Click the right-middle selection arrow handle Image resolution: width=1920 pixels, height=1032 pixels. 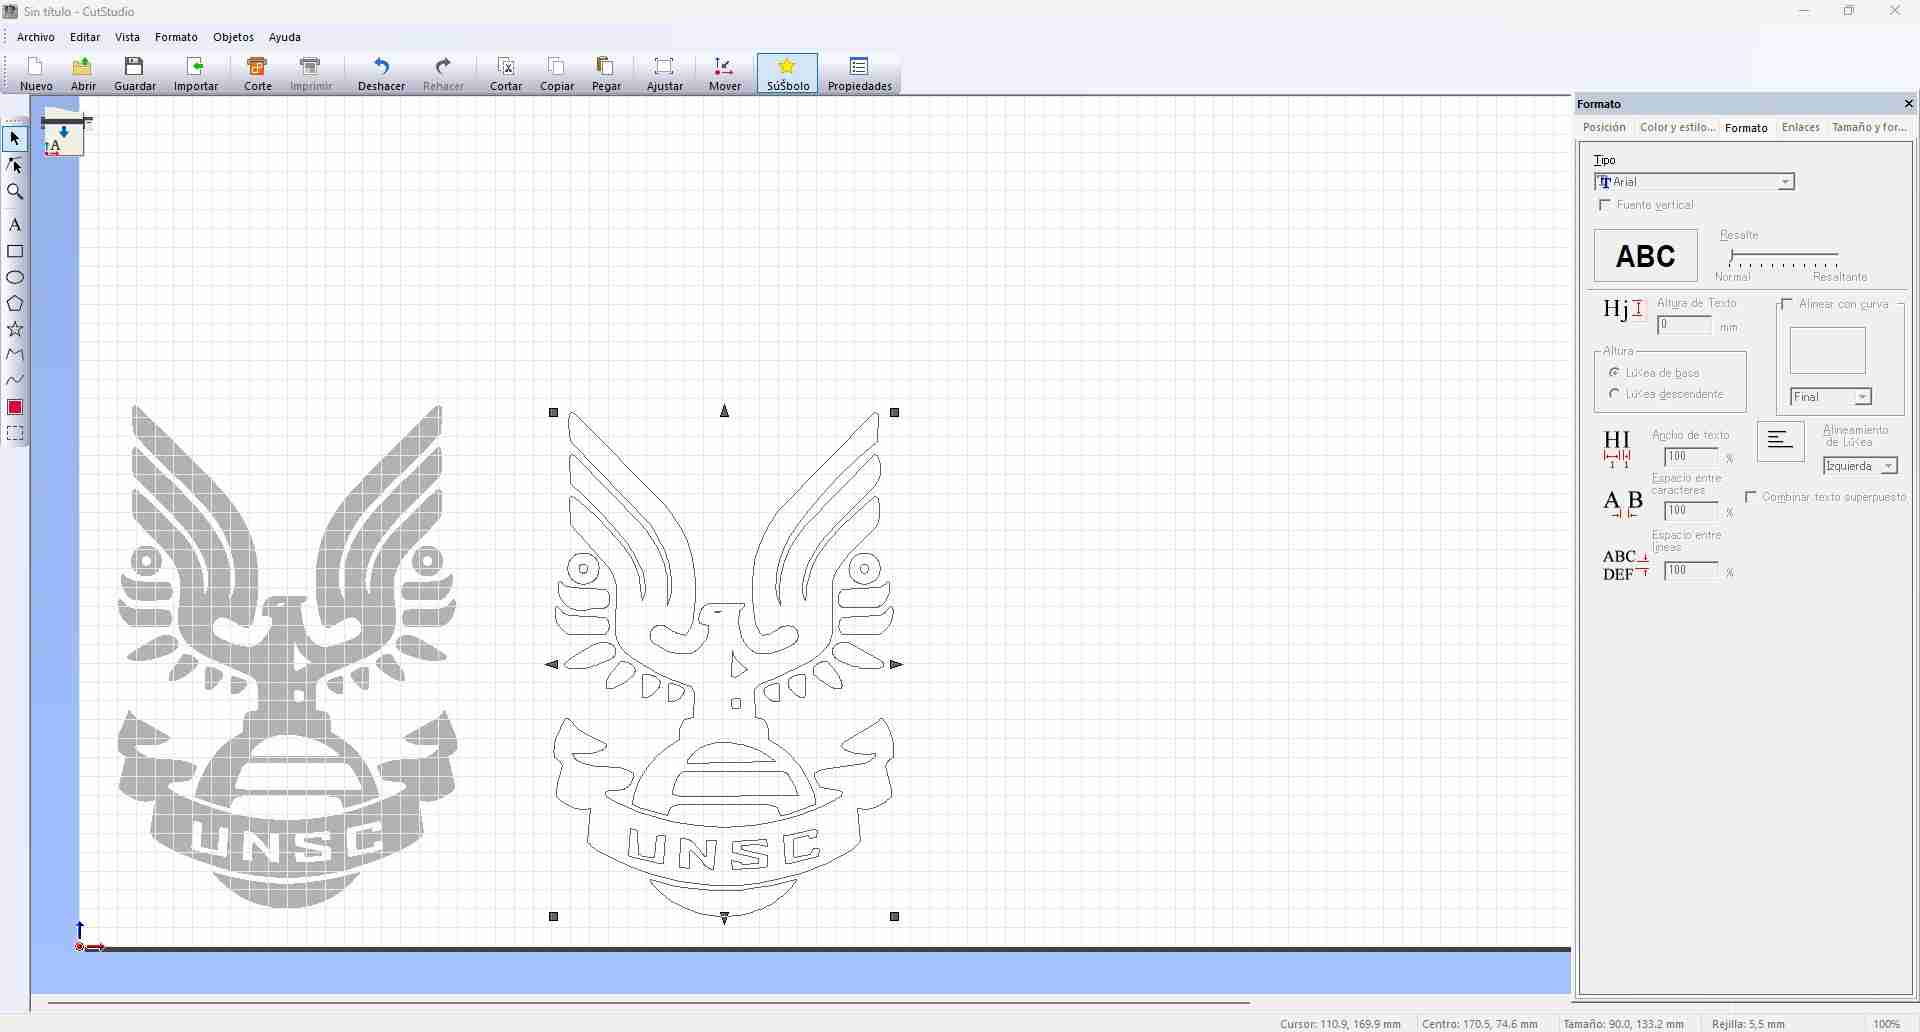897,664
